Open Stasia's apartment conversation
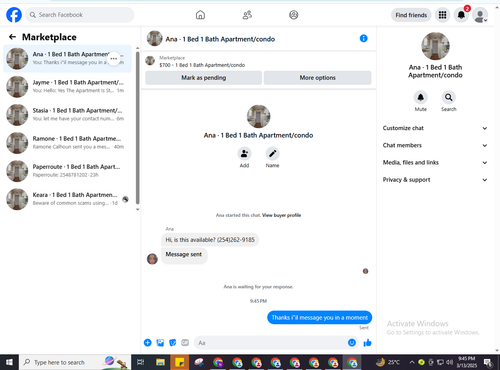 68,115
